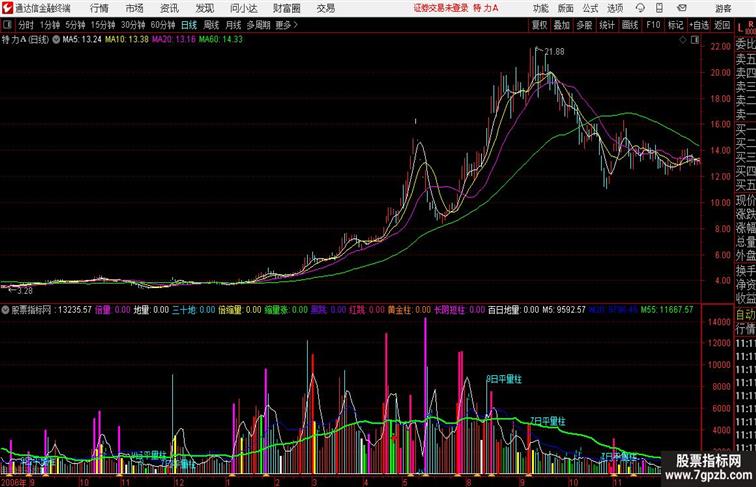Switch to the 30分钟 period tab
This screenshot has height=487, width=756.
(x=133, y=25)
